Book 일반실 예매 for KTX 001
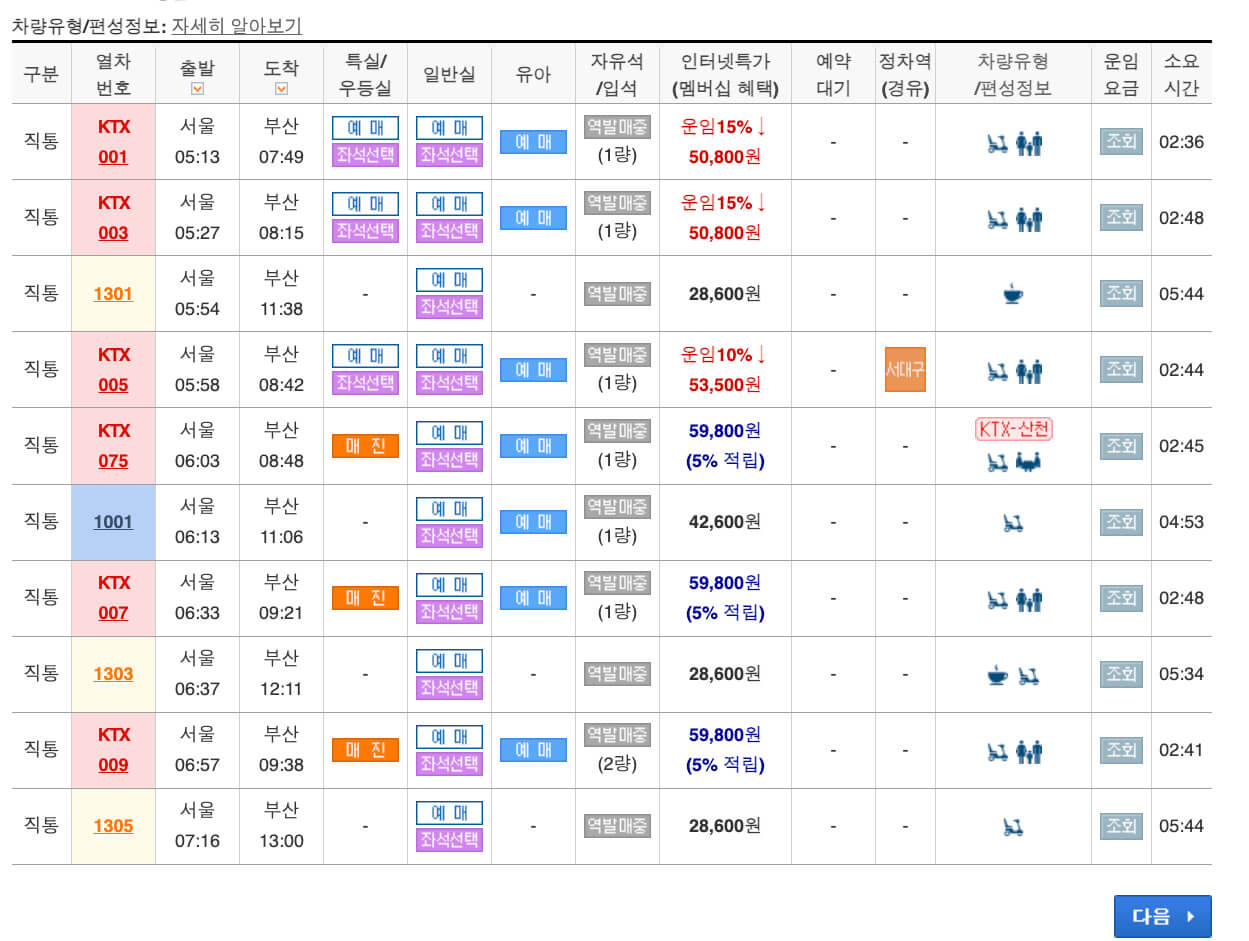Screen dimensions: 1249x941 click(449, 128)
